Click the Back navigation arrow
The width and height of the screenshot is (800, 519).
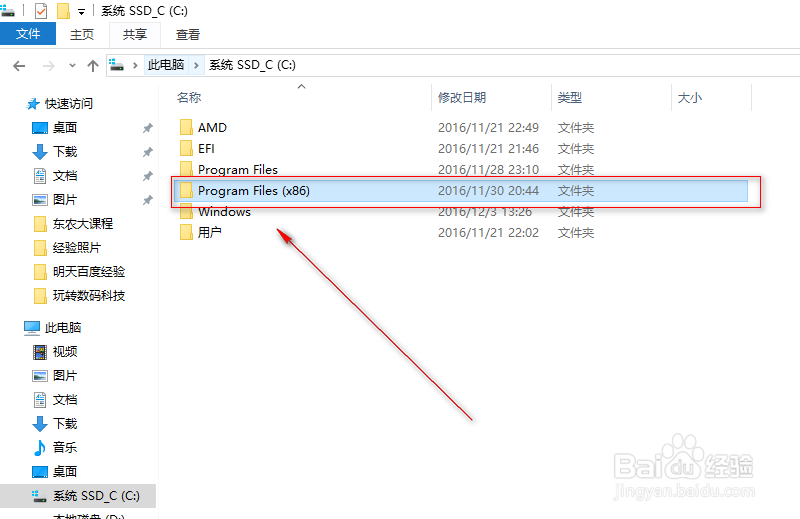tap(19, 66)
